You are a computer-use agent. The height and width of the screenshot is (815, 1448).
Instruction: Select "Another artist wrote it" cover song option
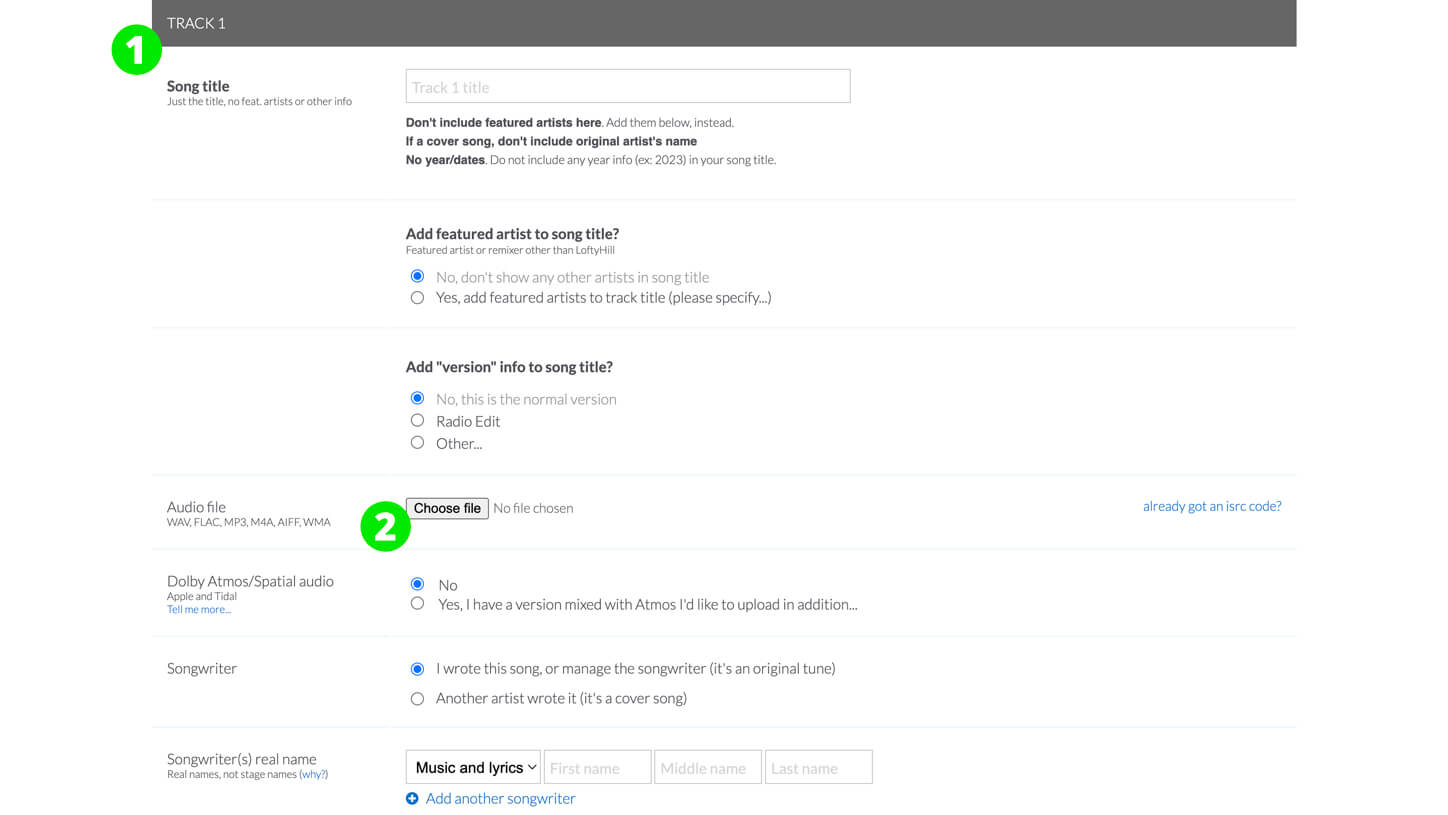point(417,698)
